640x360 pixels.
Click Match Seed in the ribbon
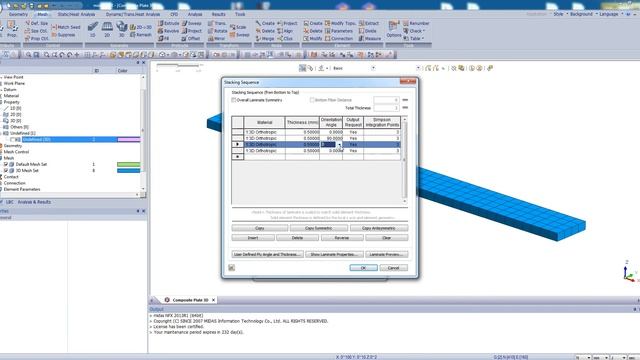66,27
